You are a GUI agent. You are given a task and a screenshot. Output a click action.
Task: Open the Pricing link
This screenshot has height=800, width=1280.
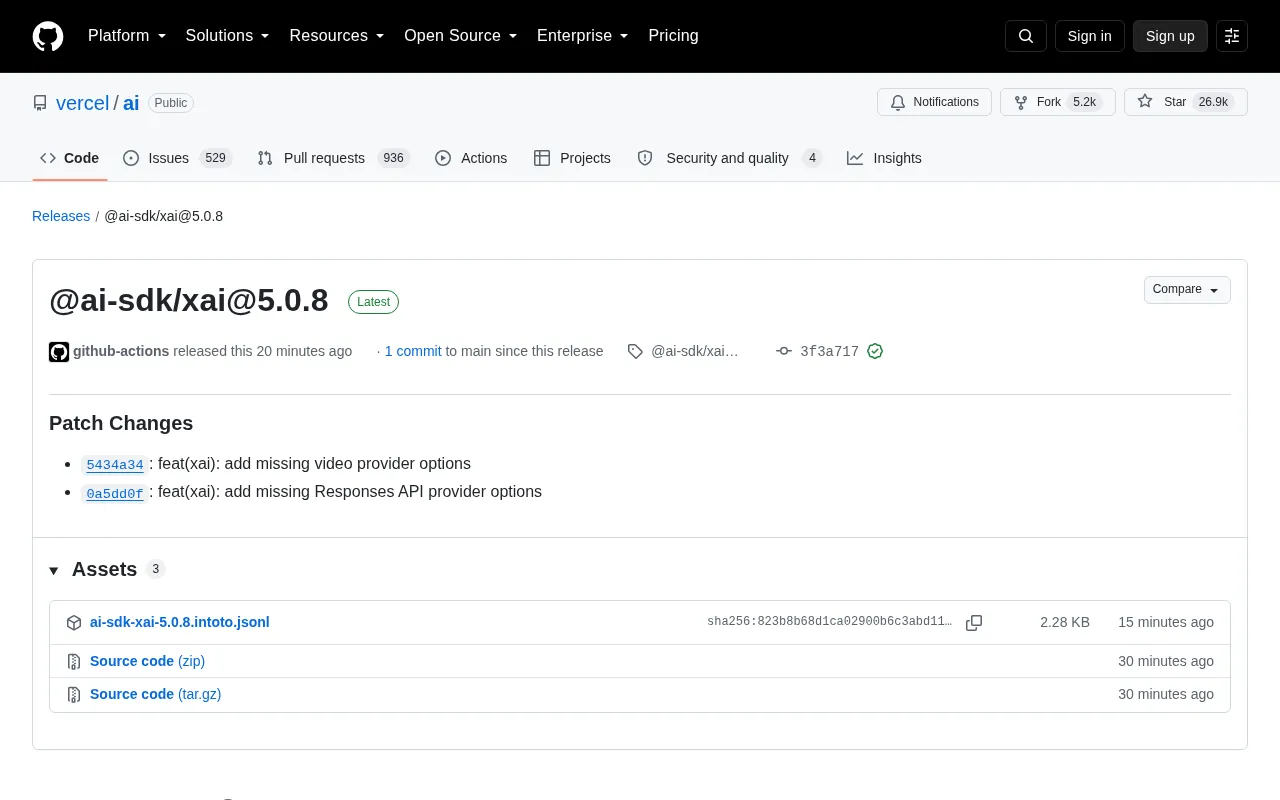(673, 36)
